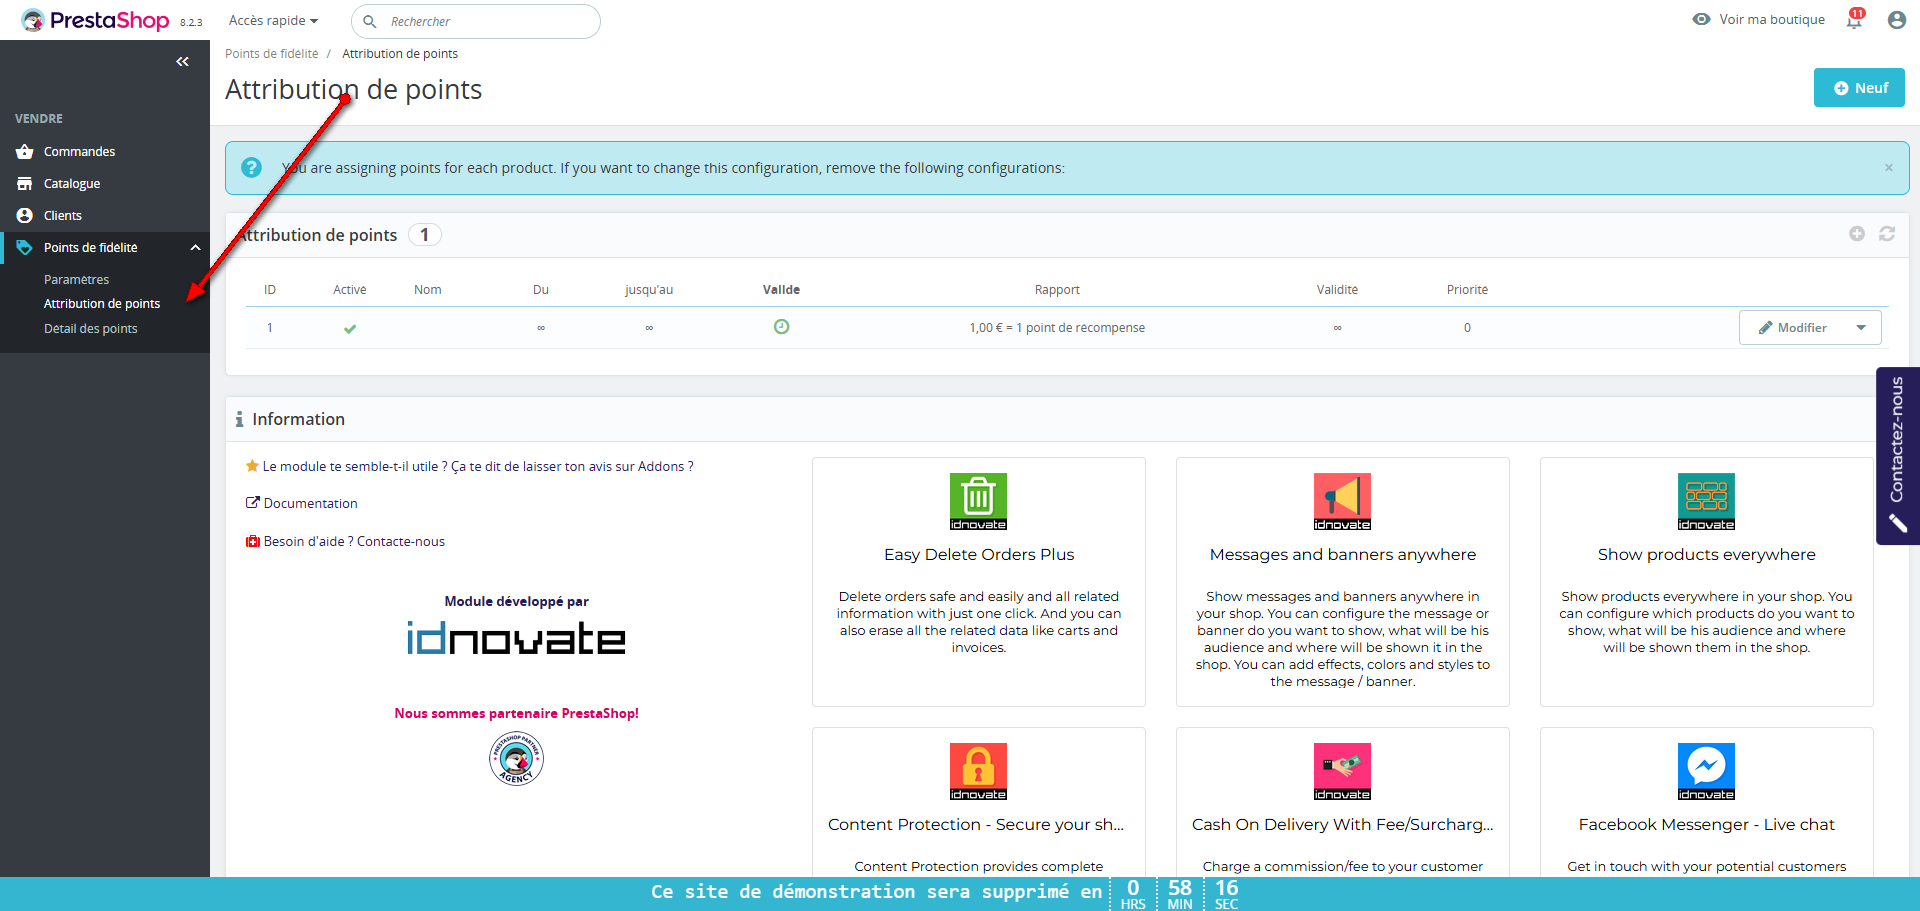Click the blue help question-mark icon
The width and height of the screenshot is (1920, 911).
pyautogui.click(x=251, y=168)
